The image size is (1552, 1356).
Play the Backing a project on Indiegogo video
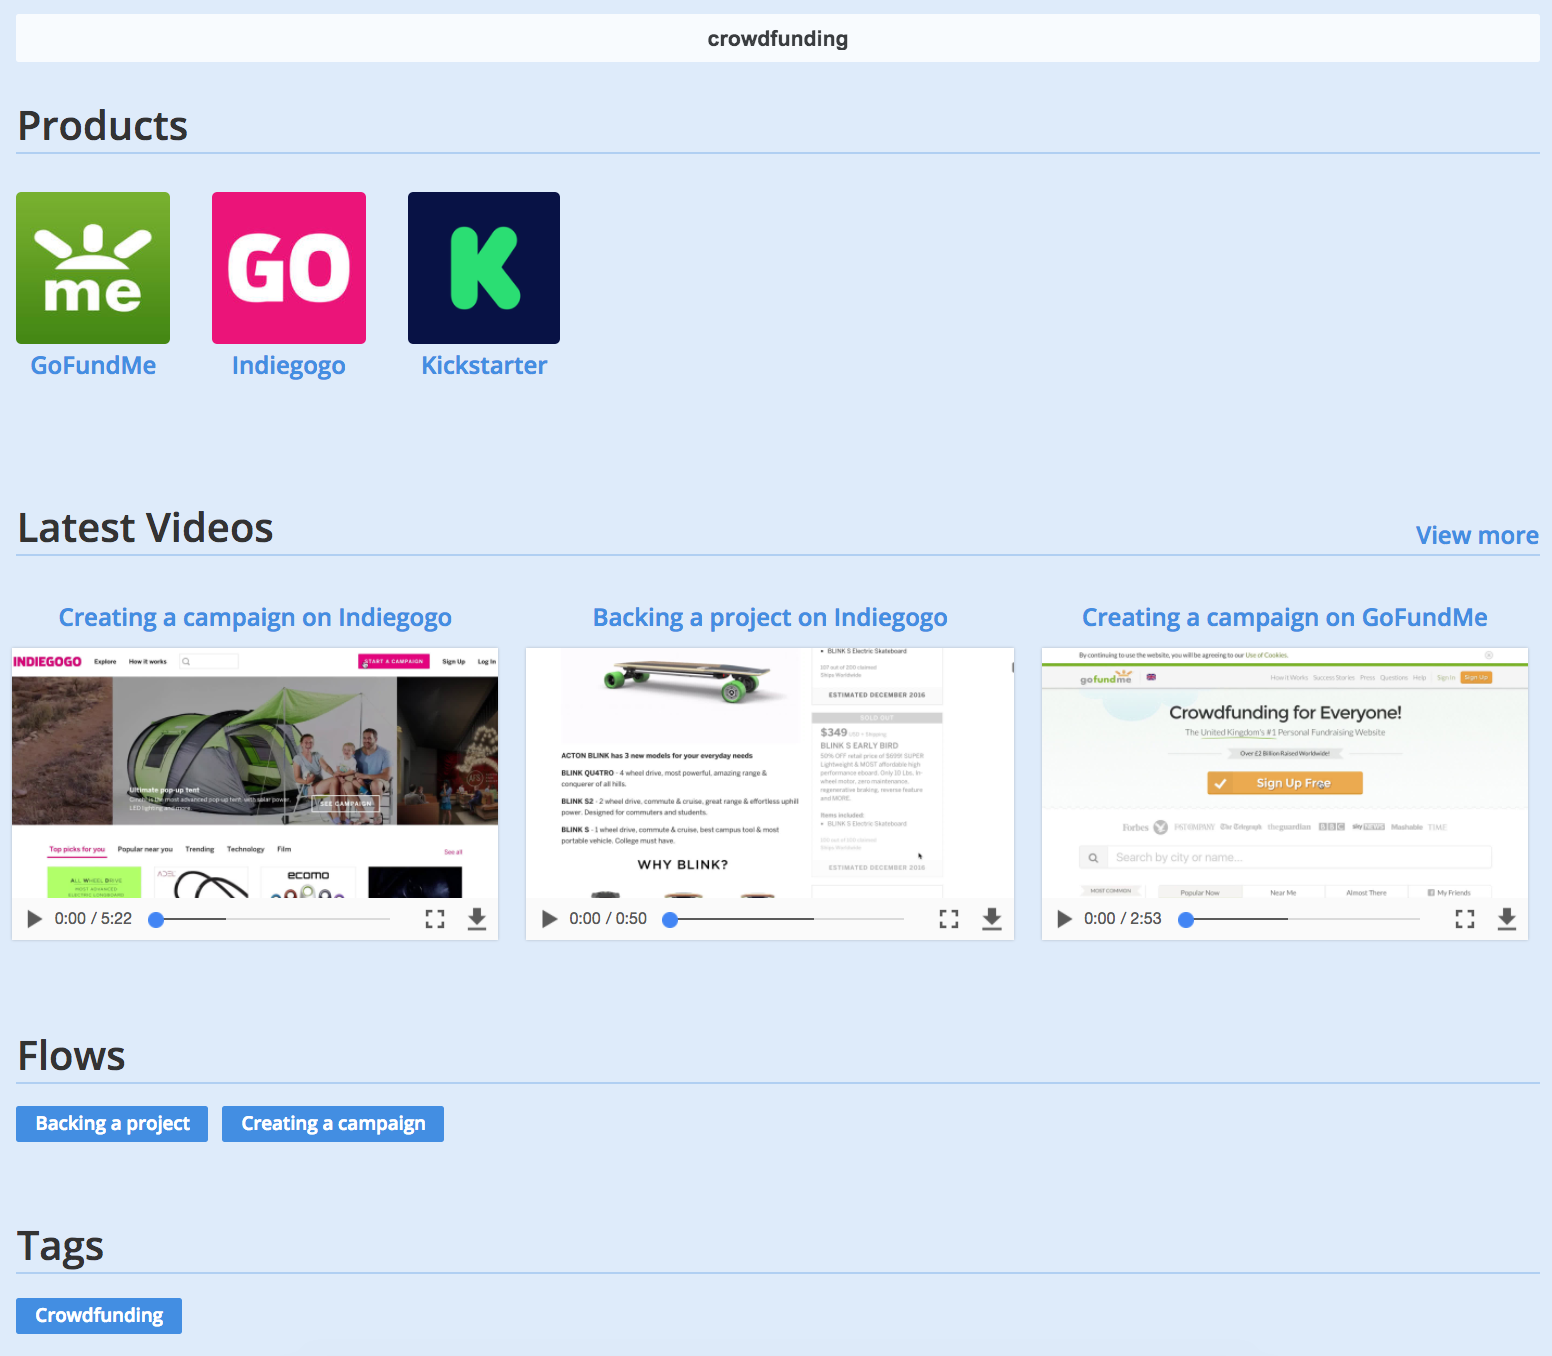547,918
